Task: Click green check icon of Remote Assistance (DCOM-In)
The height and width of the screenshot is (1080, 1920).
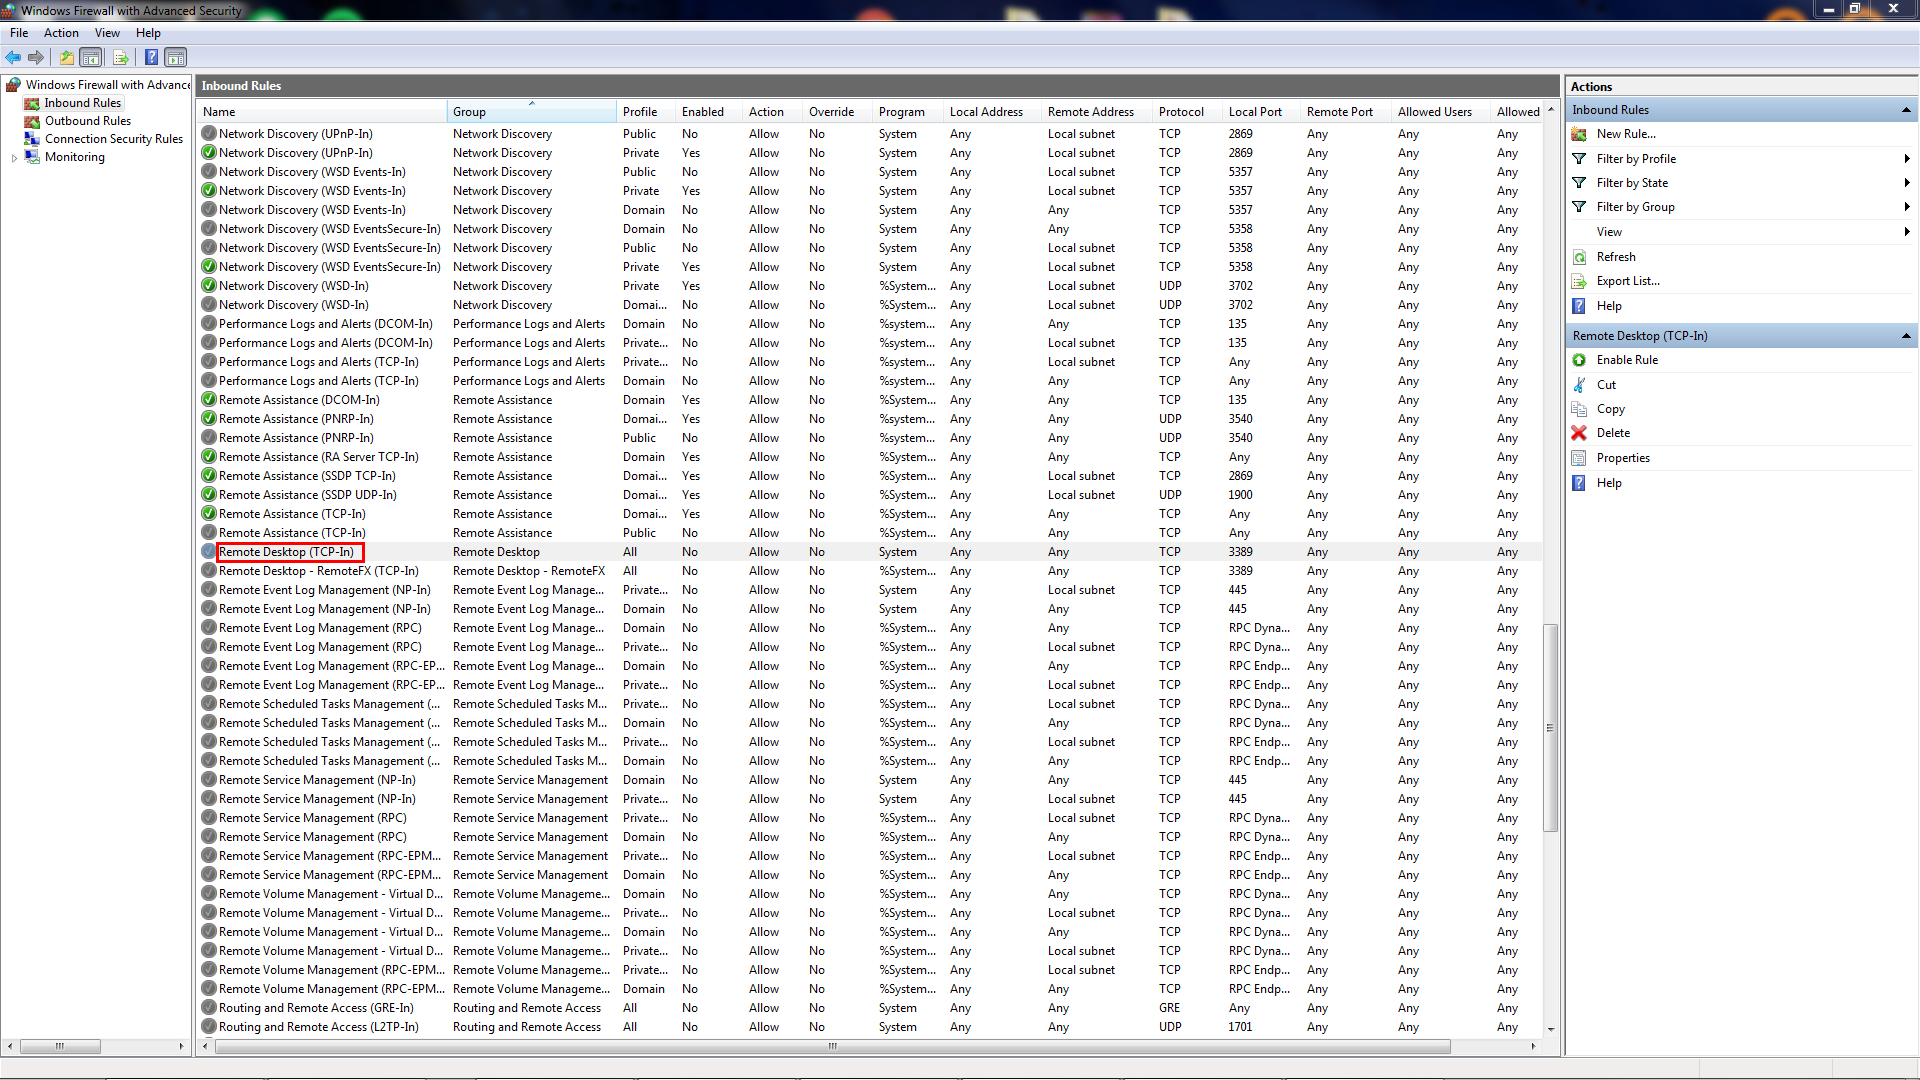Action: click(x=209, y=400)
